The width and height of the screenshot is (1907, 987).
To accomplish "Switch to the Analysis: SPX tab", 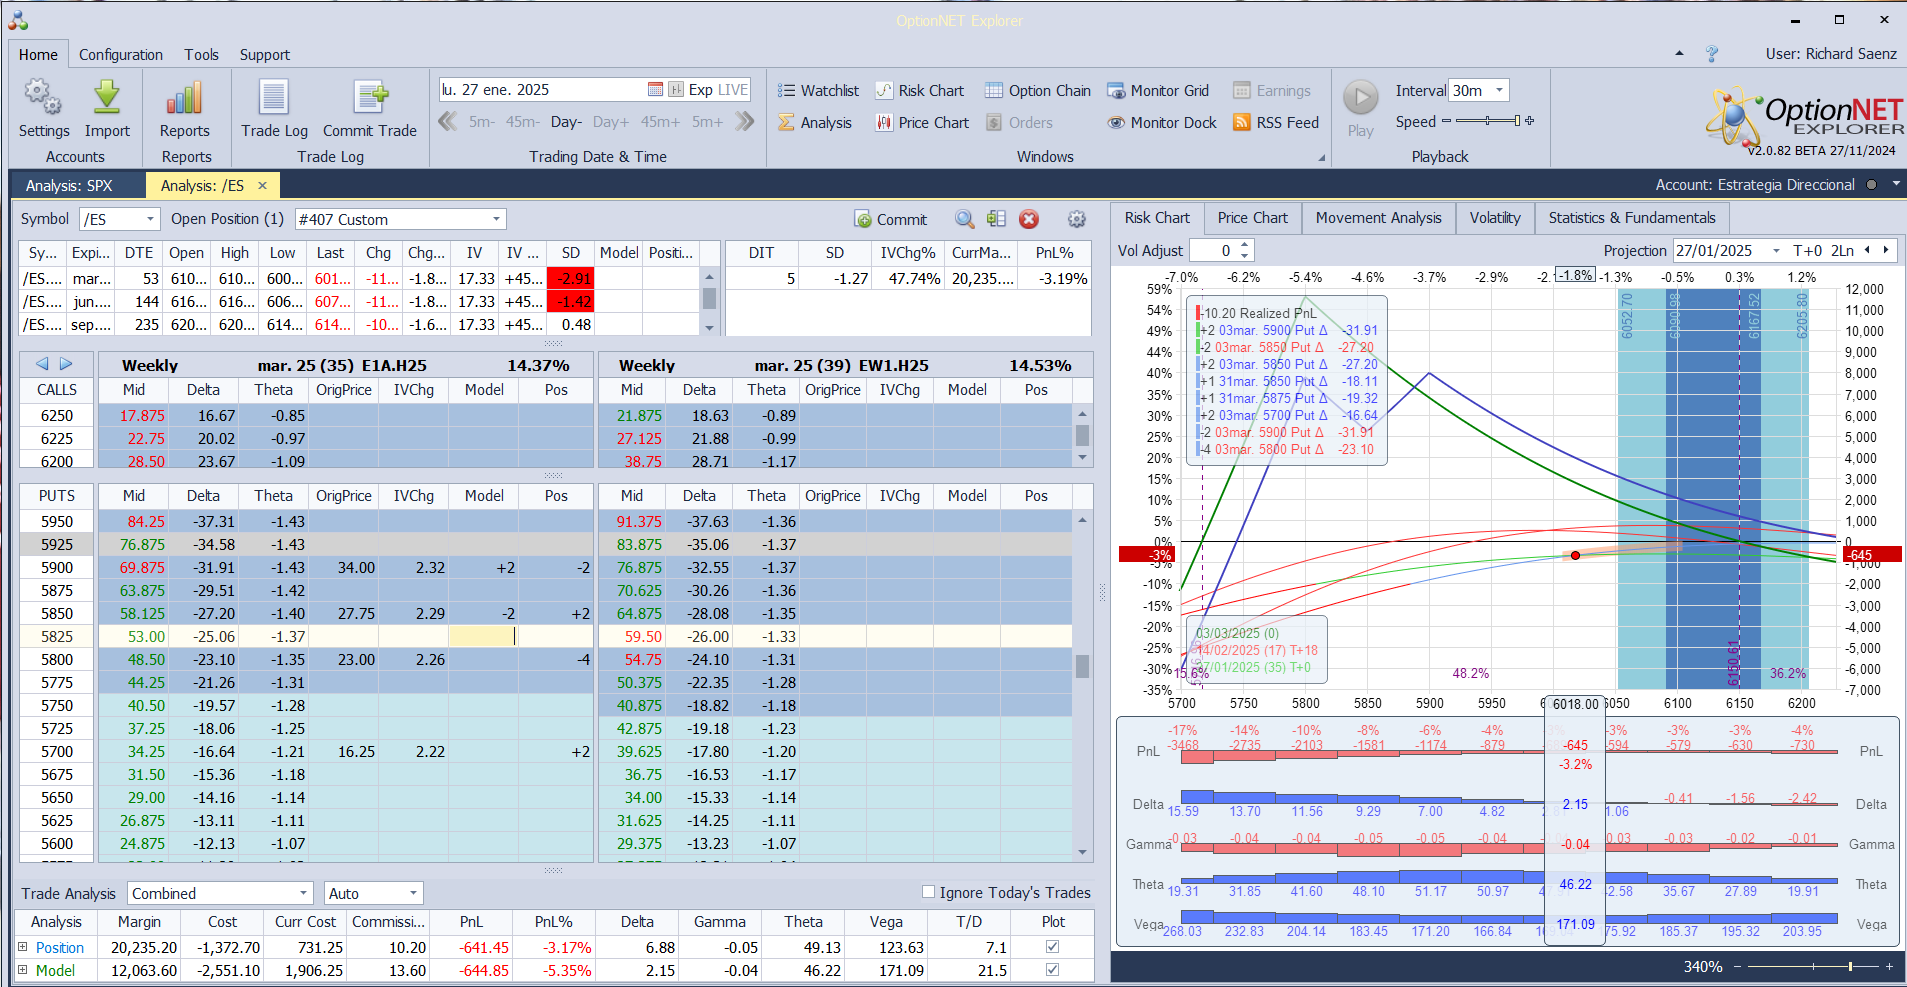I will point(69,186).
